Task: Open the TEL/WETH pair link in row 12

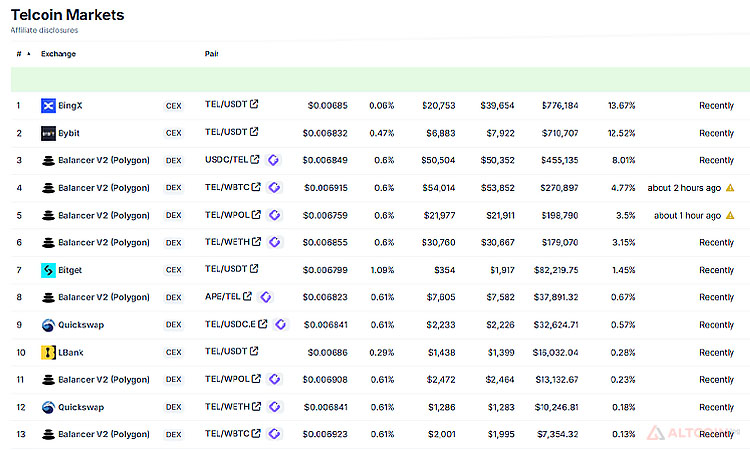Action: click(227, 406)
